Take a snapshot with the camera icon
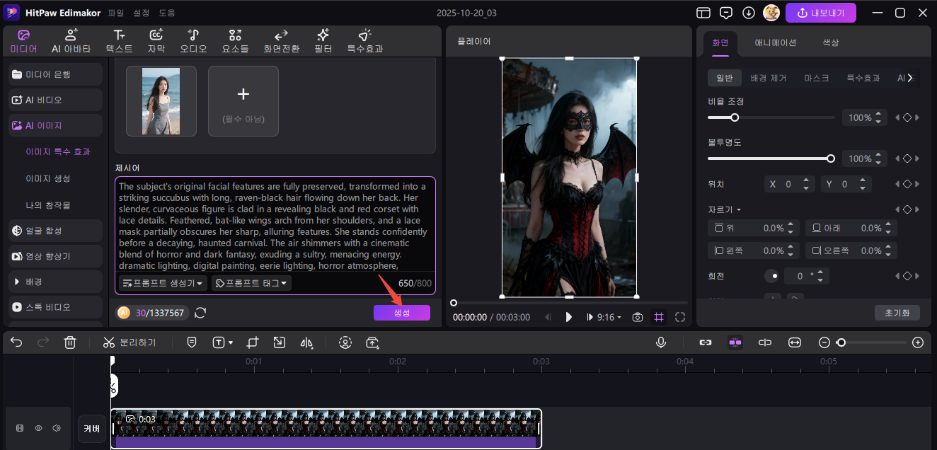937x450 pixels. [x=637, y=317]
